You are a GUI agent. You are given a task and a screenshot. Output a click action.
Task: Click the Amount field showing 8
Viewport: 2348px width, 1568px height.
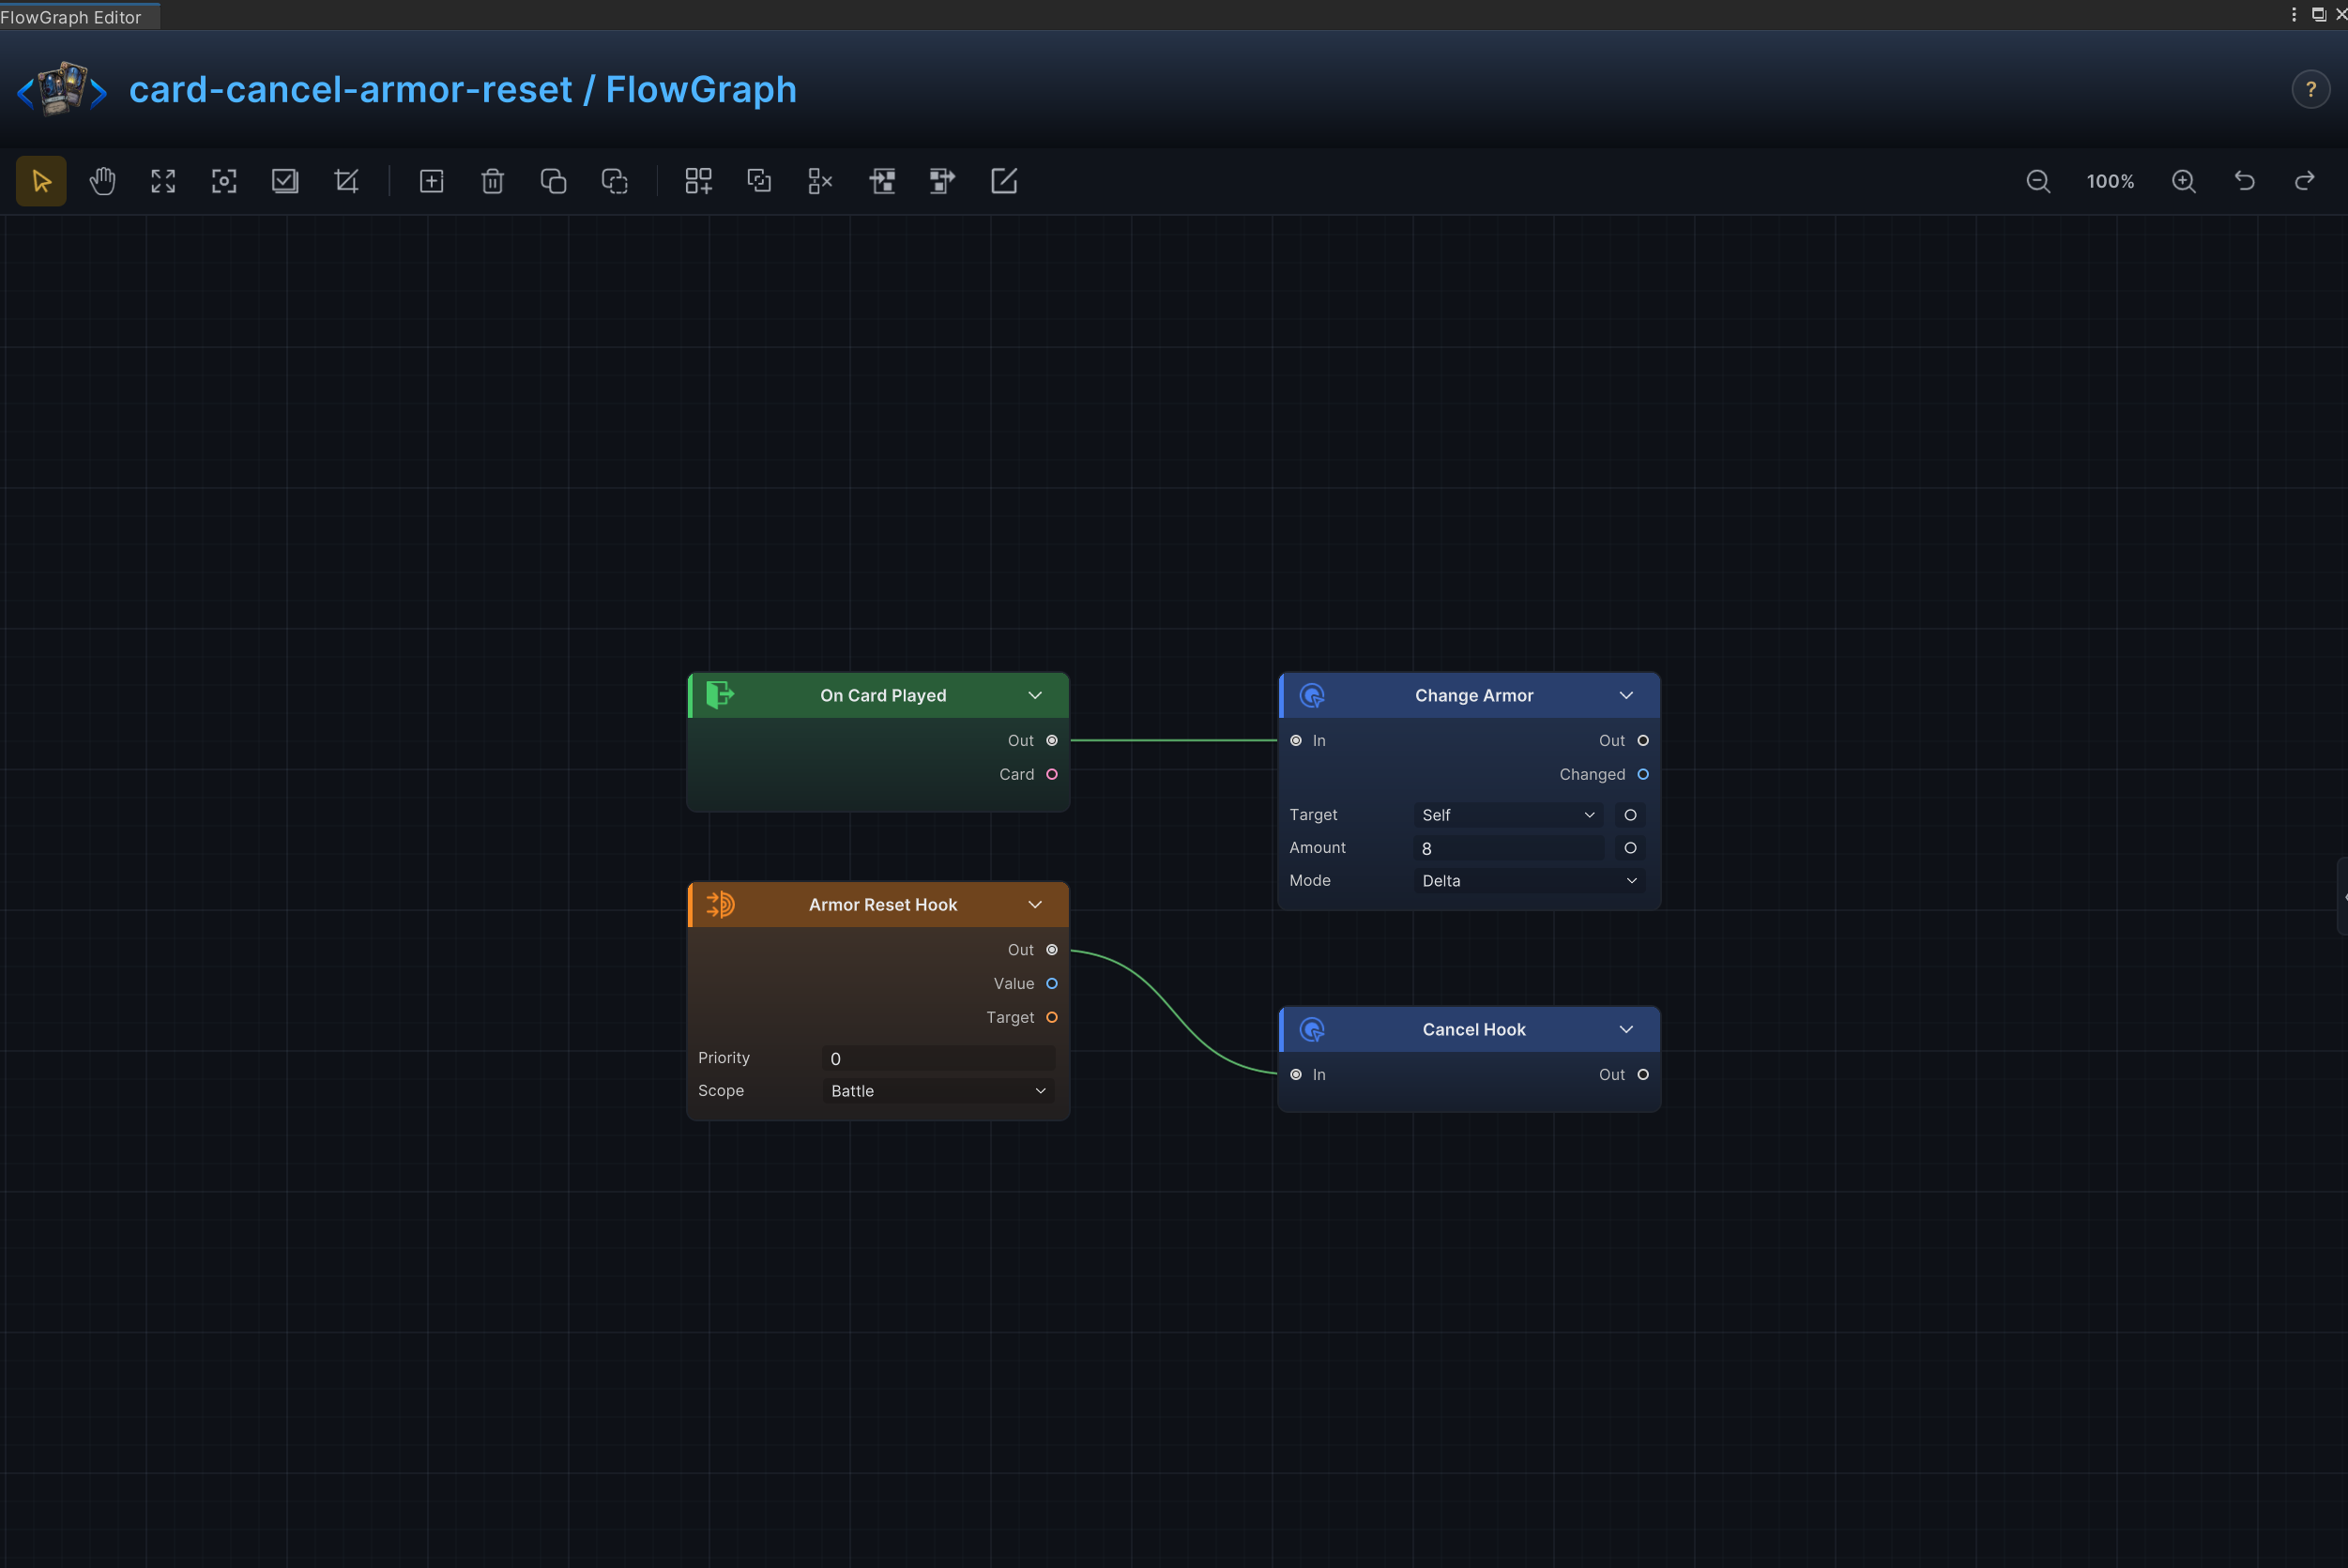tap(1508, 848)
